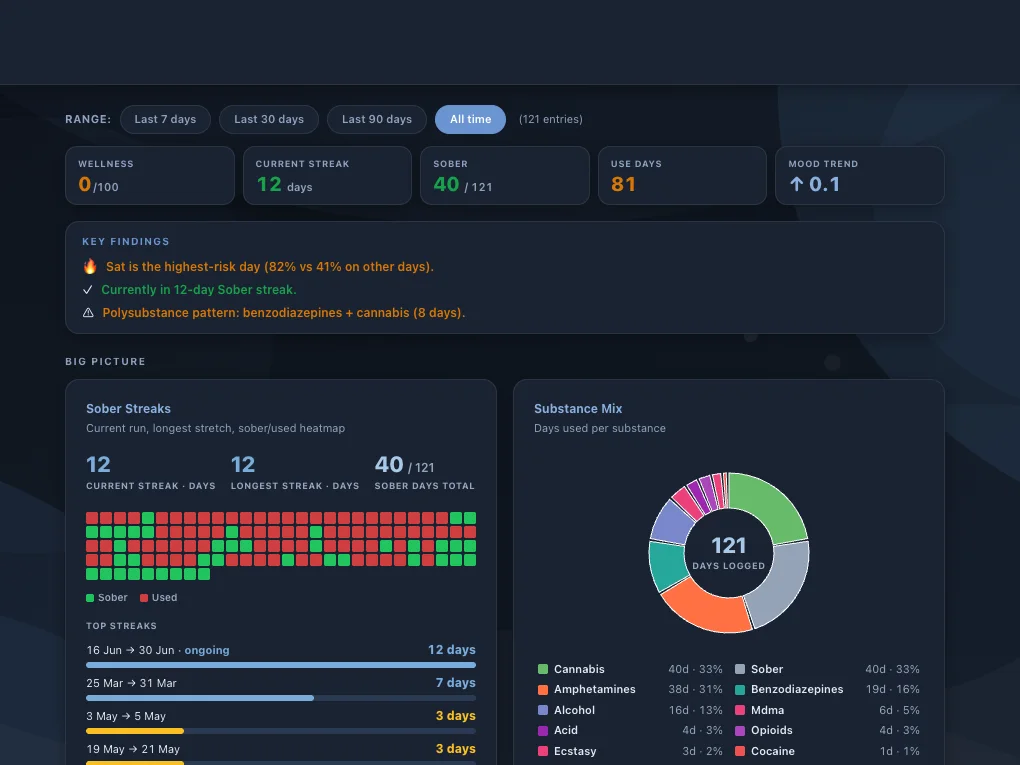This screenshot has width=1020, height=765.
Task: Click the Cocaine legend color square
Action: pyautogui.click(x=740, y=751)
